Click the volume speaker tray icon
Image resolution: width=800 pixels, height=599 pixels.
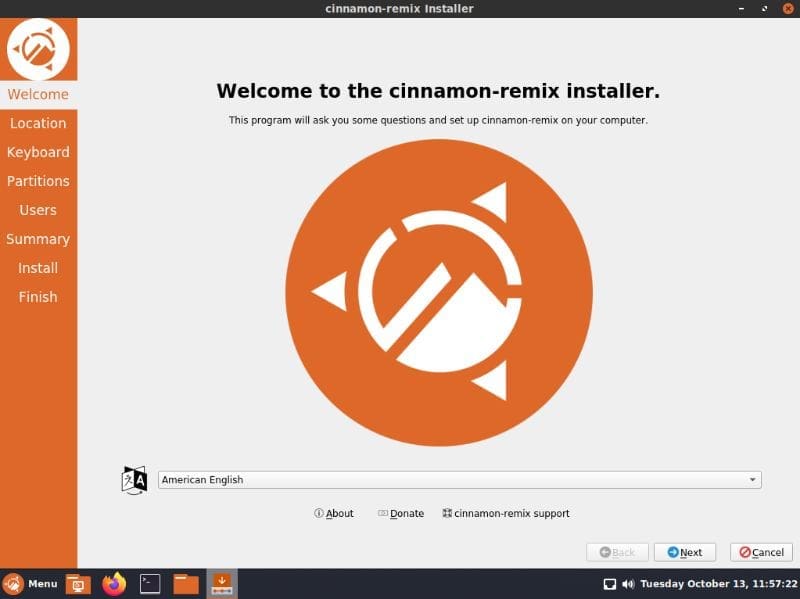pyautogui.click(x=628, y=584)
